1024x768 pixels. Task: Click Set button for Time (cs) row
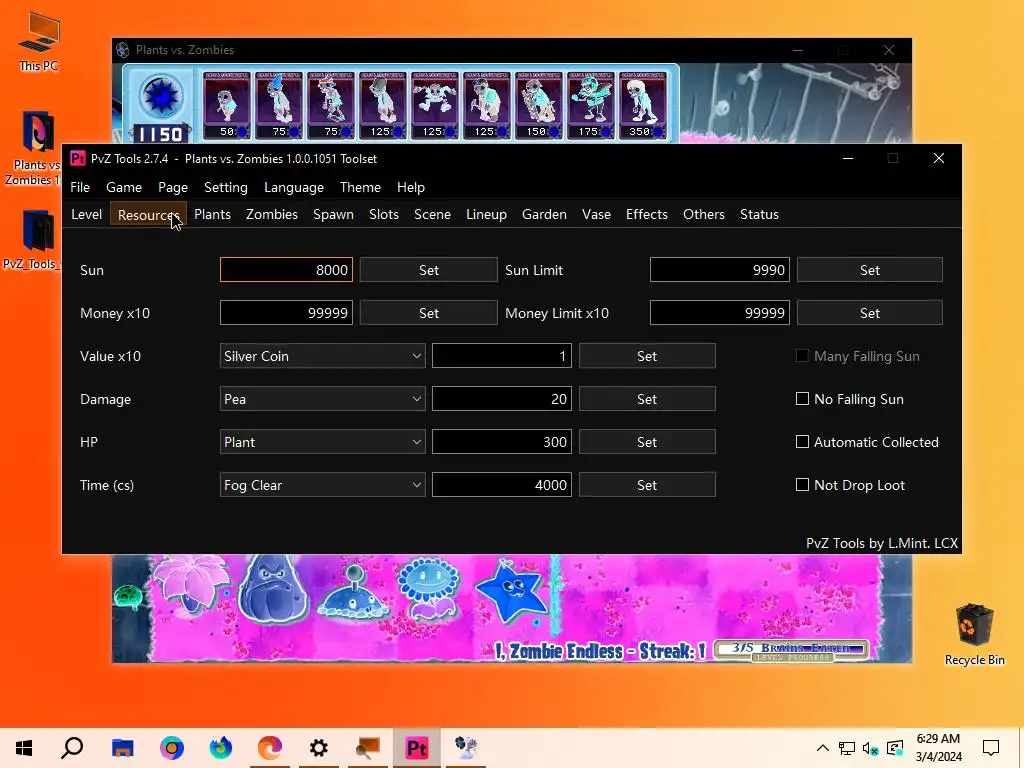tap(647, 485)
